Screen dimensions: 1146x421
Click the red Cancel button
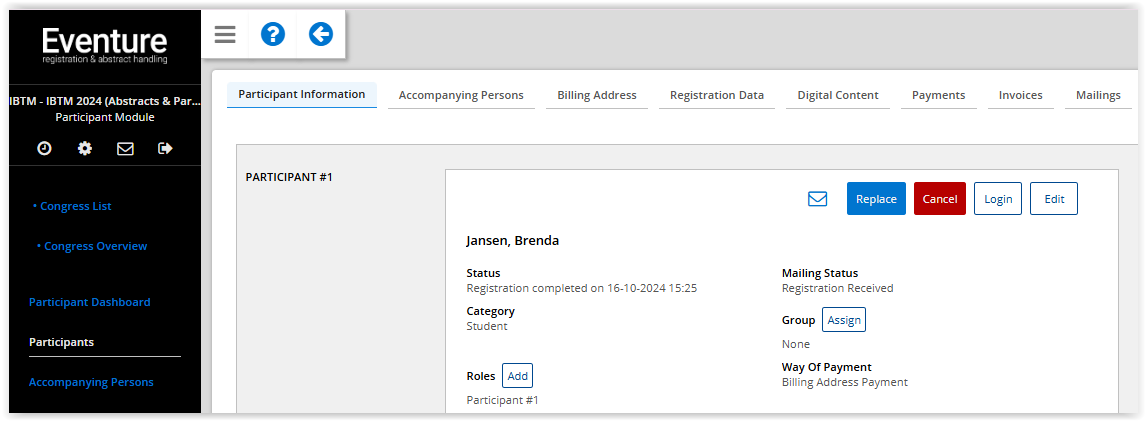tap(939, 199)
